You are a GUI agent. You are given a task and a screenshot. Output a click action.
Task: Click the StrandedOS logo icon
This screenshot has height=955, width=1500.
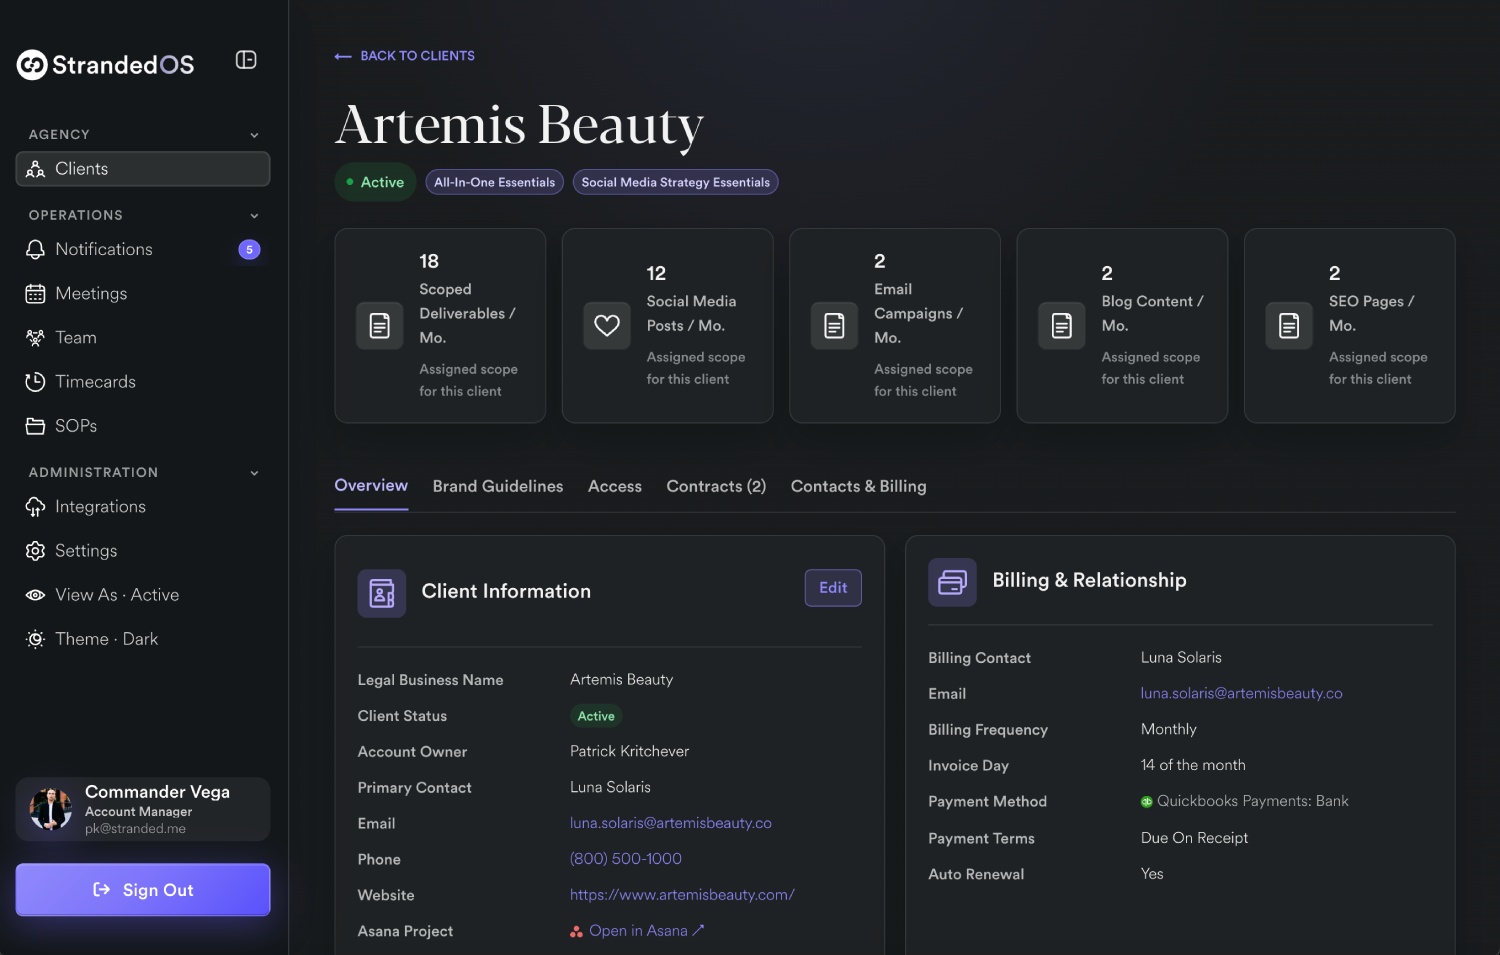coord(32,65)
